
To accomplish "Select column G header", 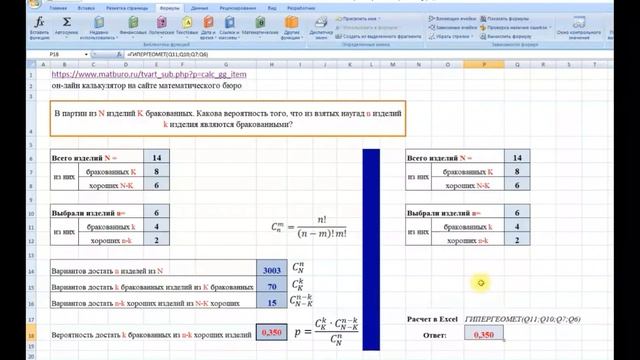I will click(x=226, y=64).
